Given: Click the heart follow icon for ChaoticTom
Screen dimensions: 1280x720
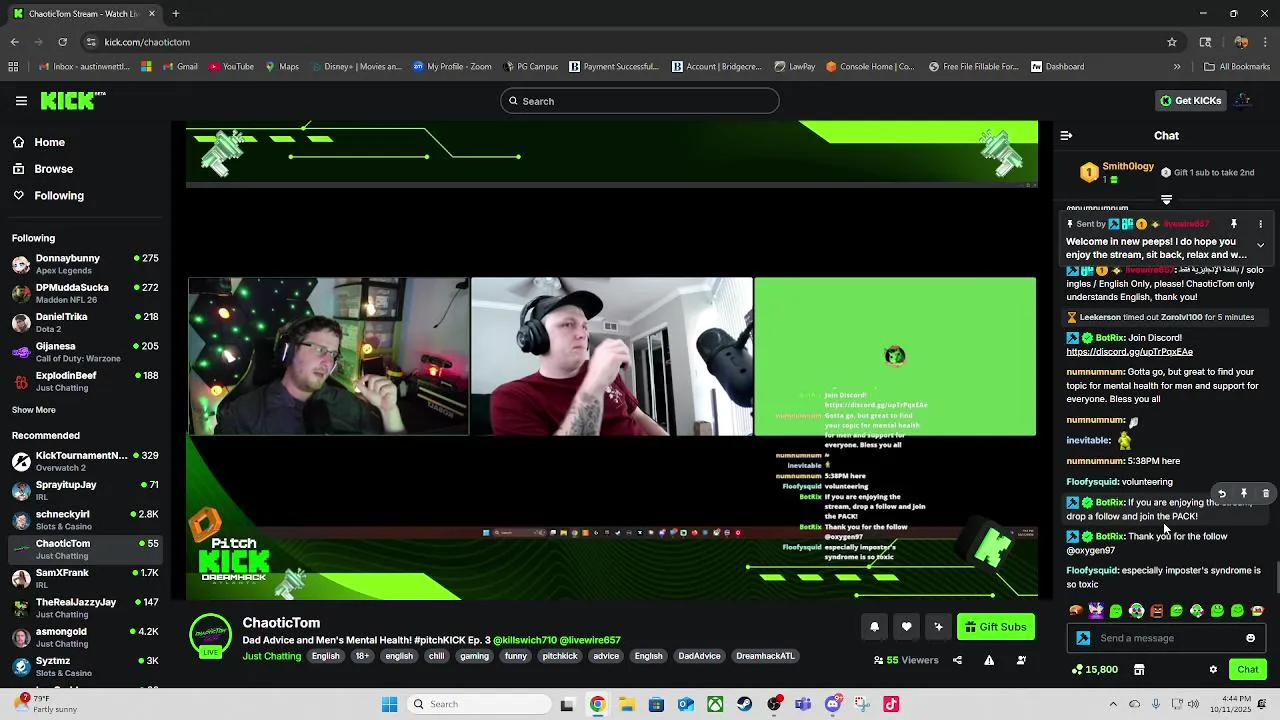Looking at the screenshot, I should coord(906,627).
